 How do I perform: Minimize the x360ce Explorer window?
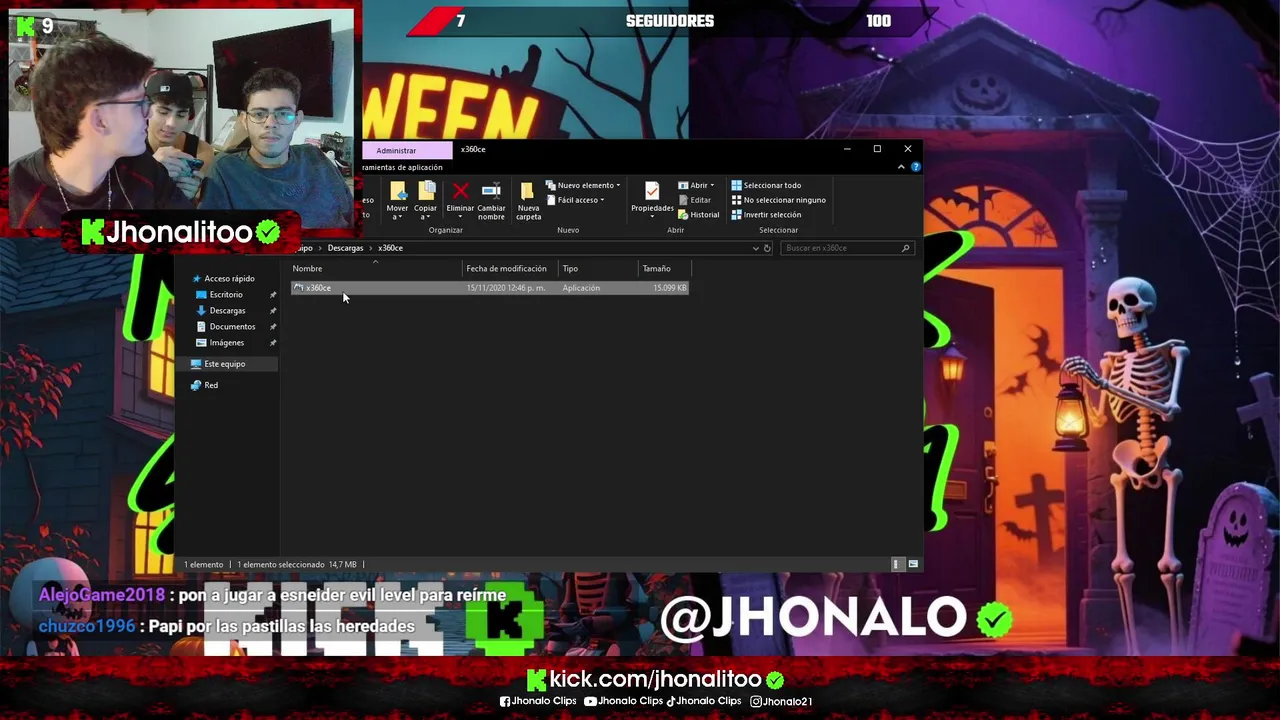(847, 149)
